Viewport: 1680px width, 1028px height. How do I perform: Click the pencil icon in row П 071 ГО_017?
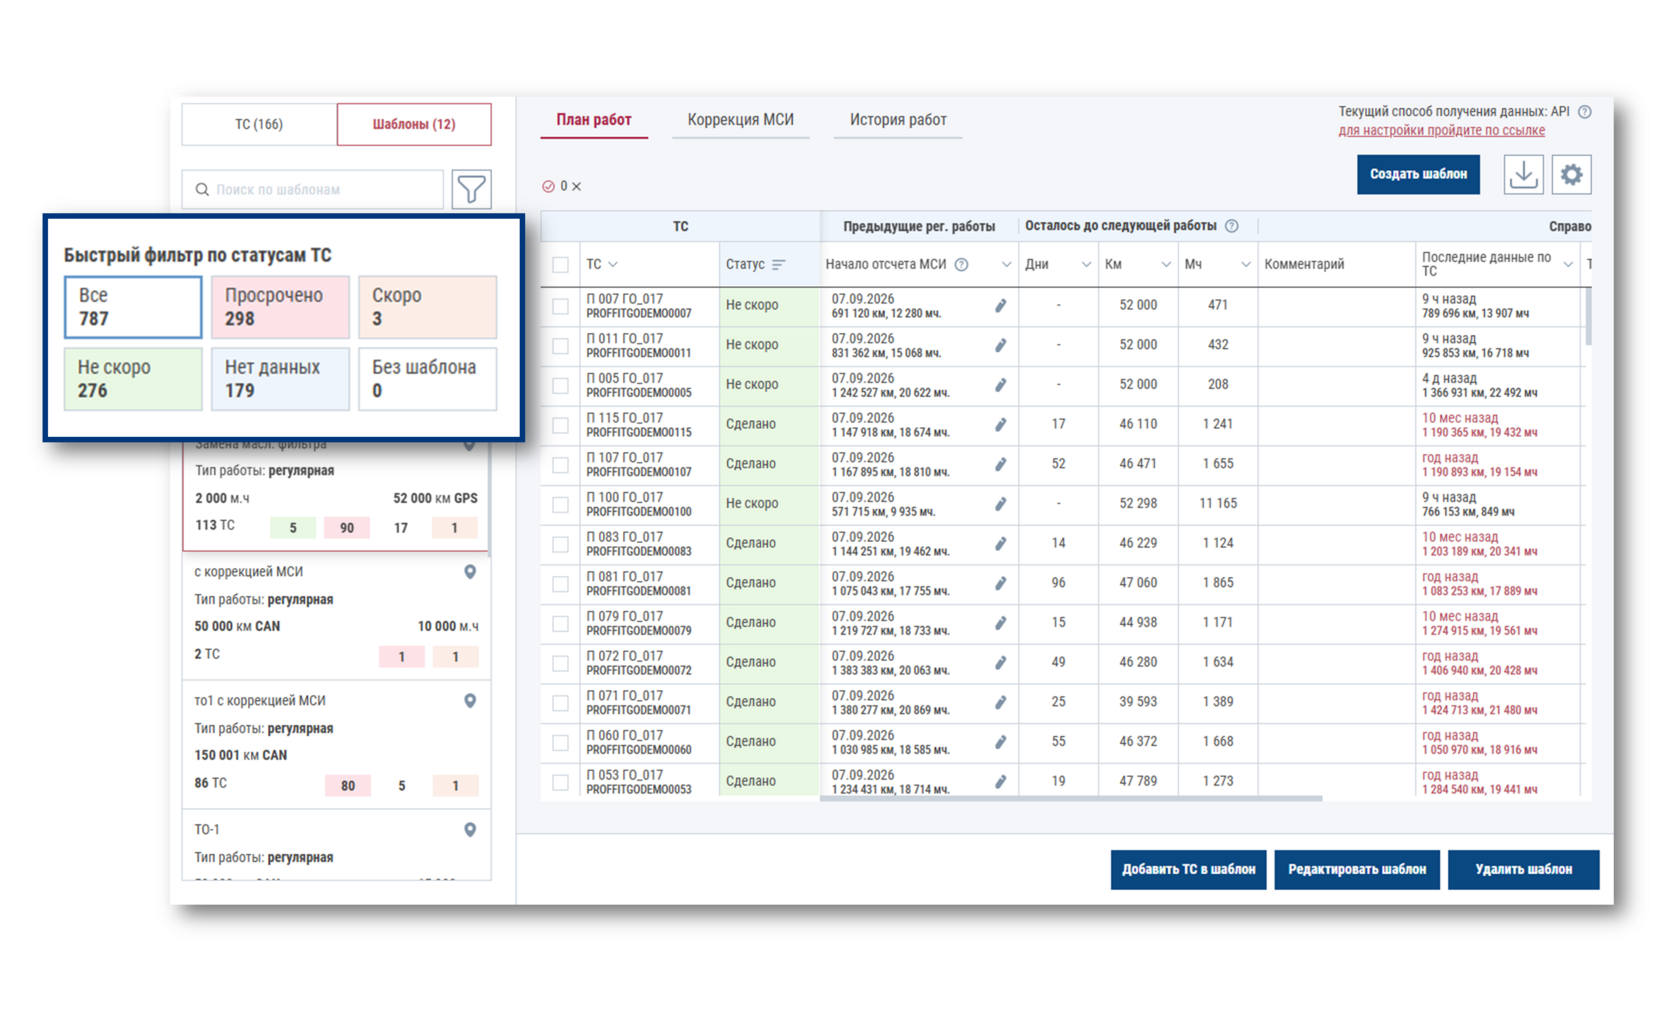(1000, 703)
